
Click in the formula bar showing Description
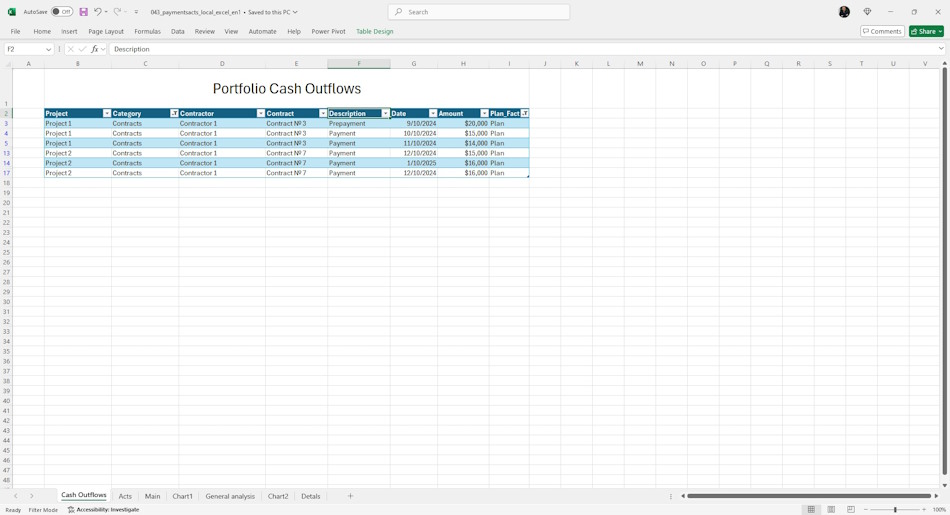521,49
